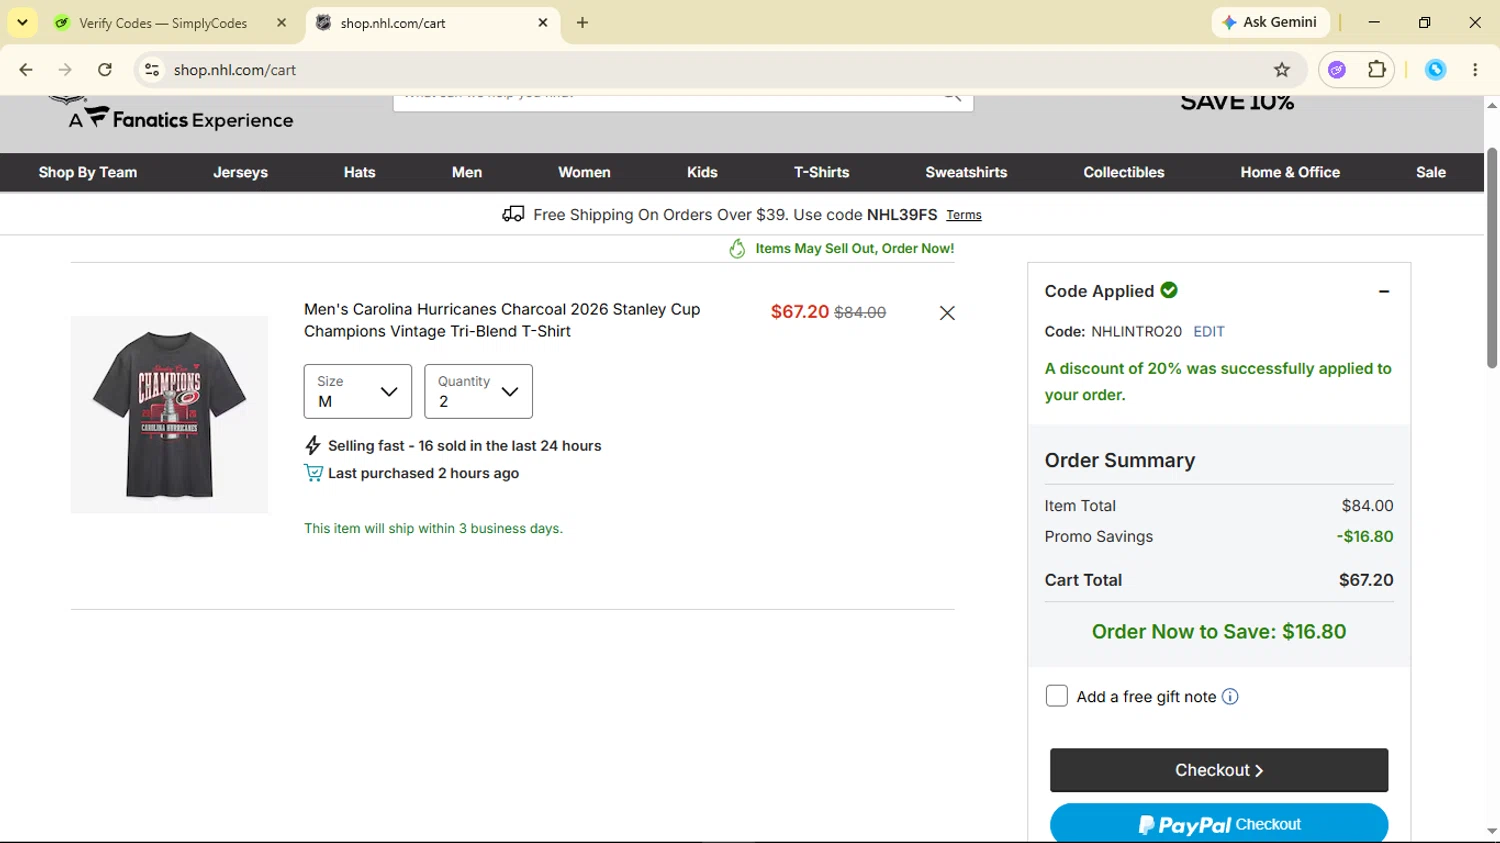1500x843 pixels.
Task: Open the Kids menu
Action: point(702,172)
